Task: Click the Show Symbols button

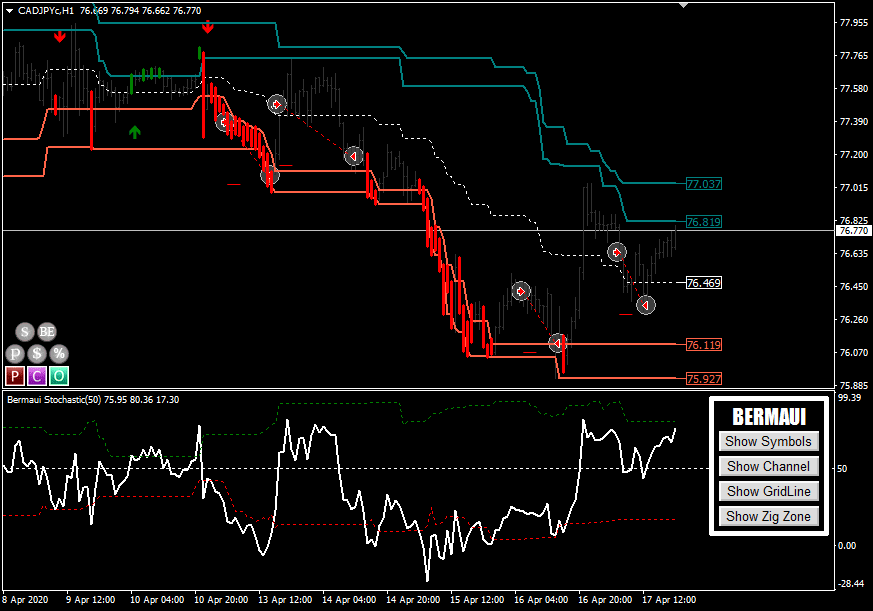Action: coord(768,441)
